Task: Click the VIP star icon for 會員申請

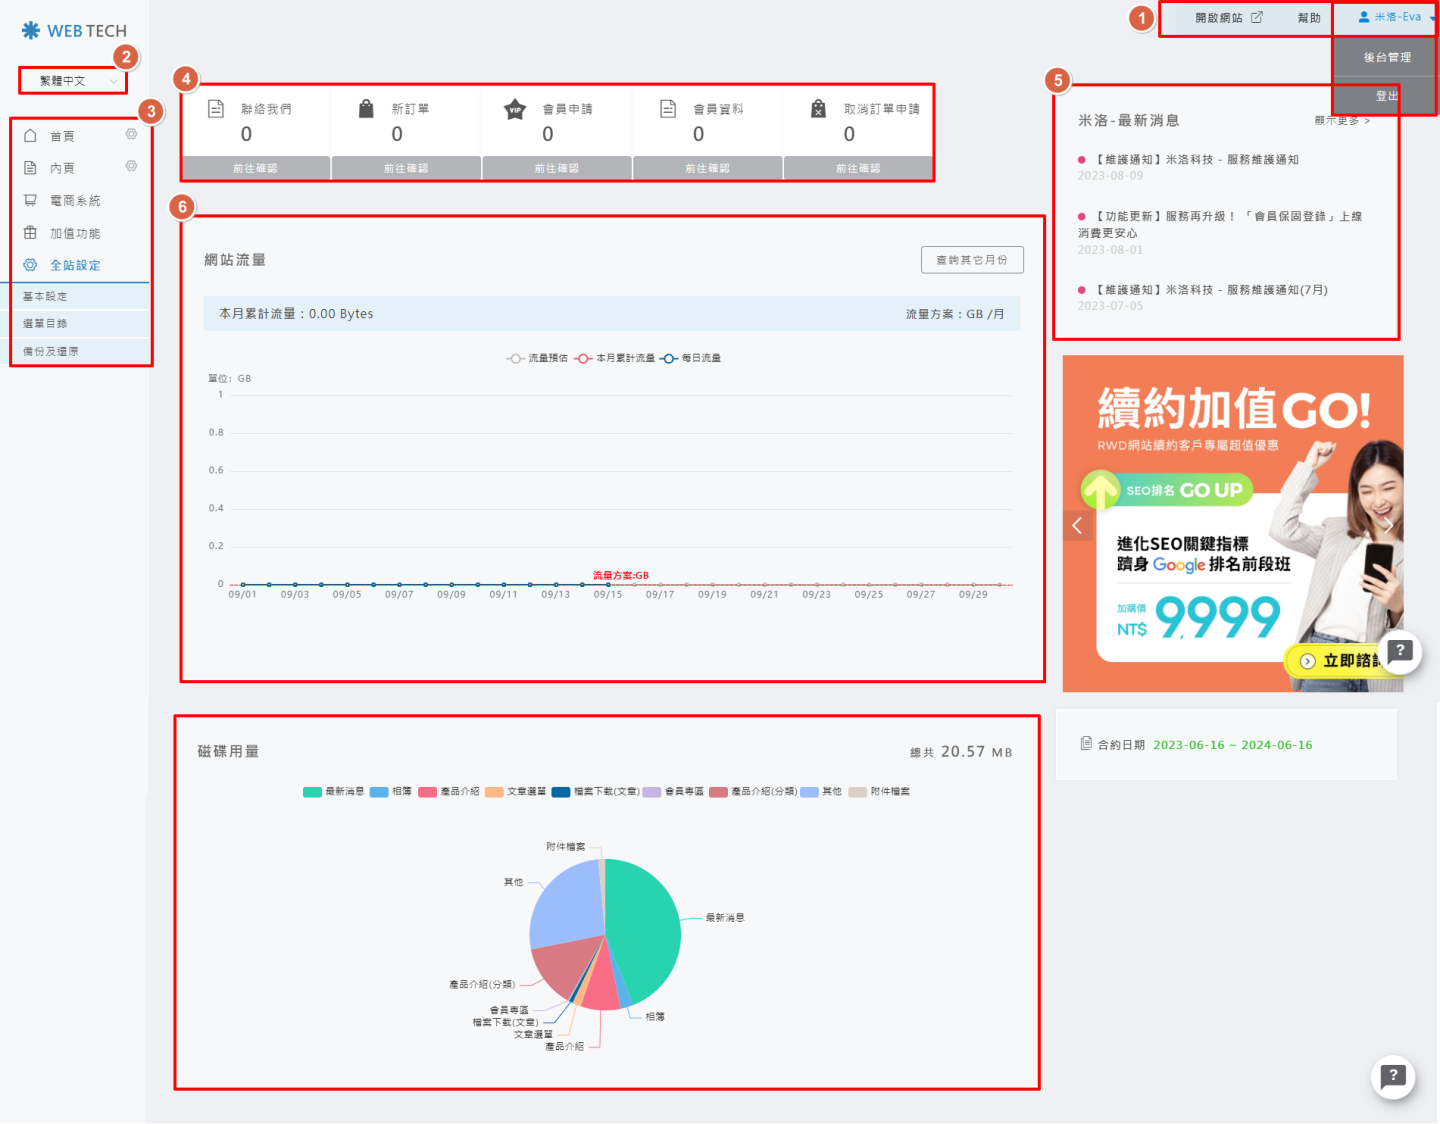Action: click(514, 109)
